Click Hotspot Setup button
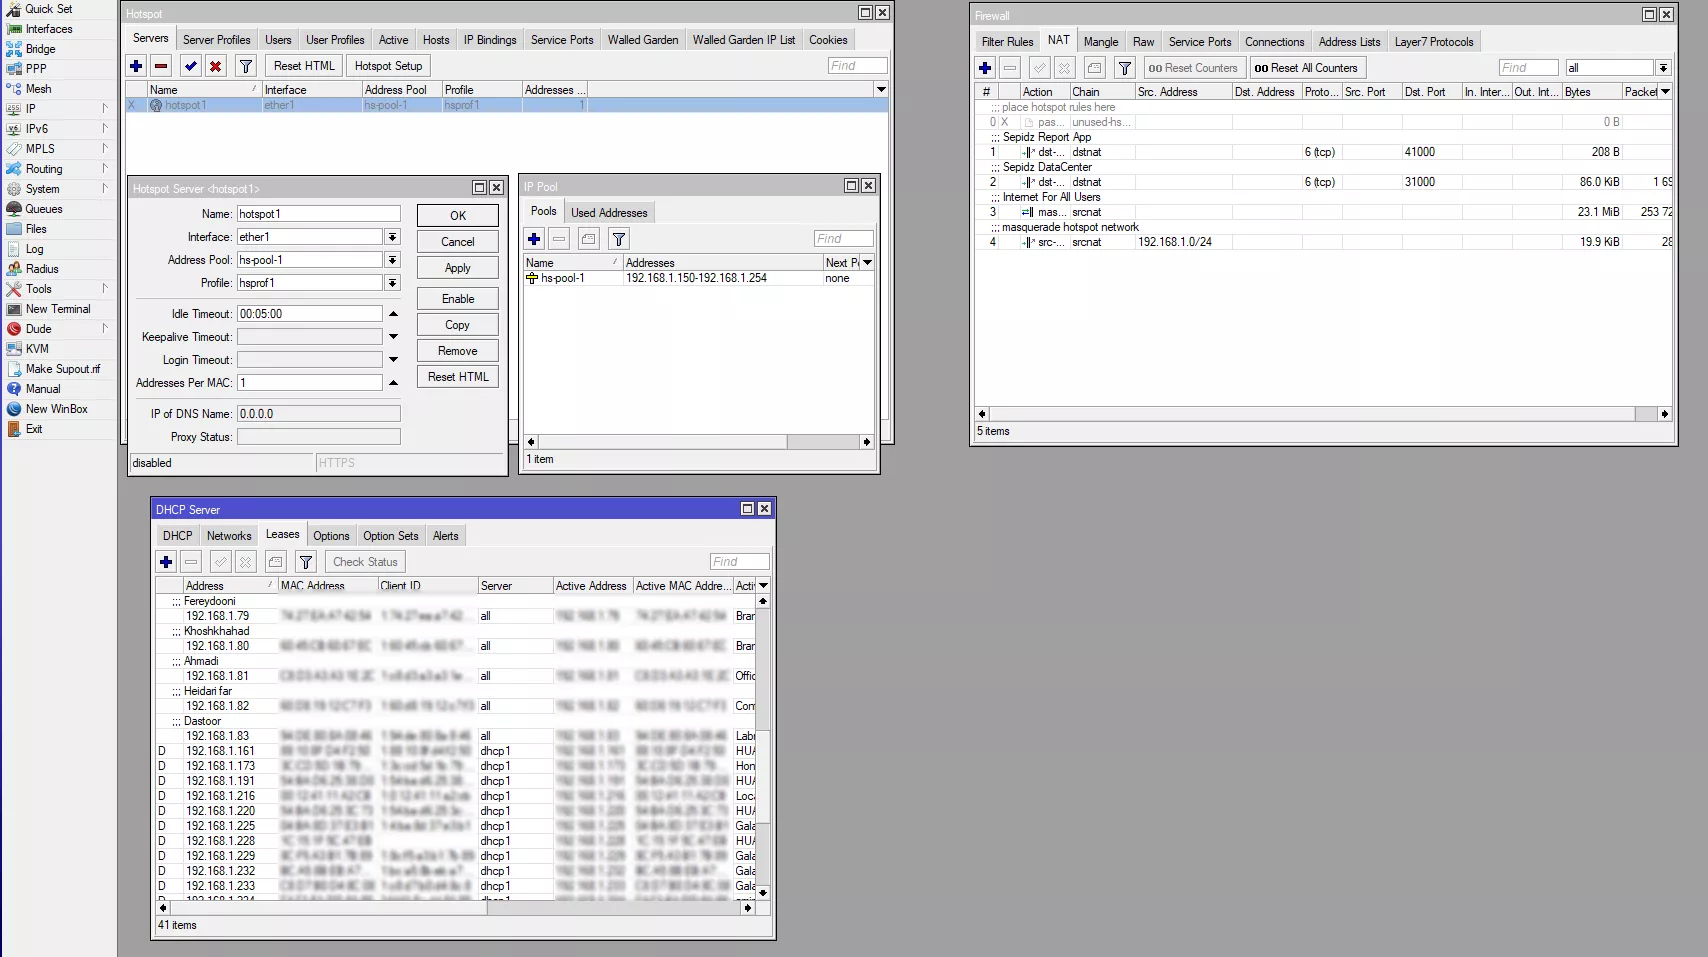This screenshot has height=957, width=1708. click(388, 66)
